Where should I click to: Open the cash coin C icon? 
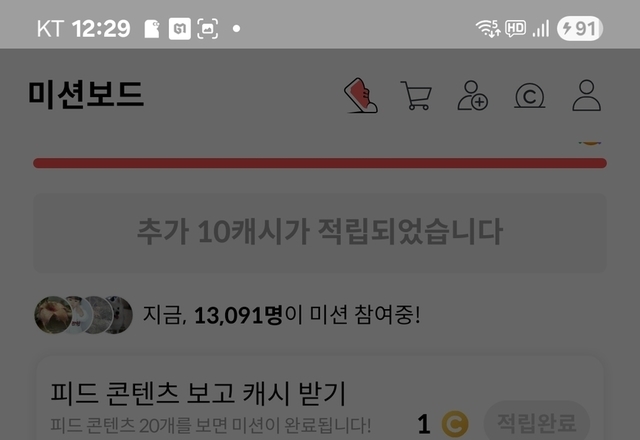(x=529, y=96)
